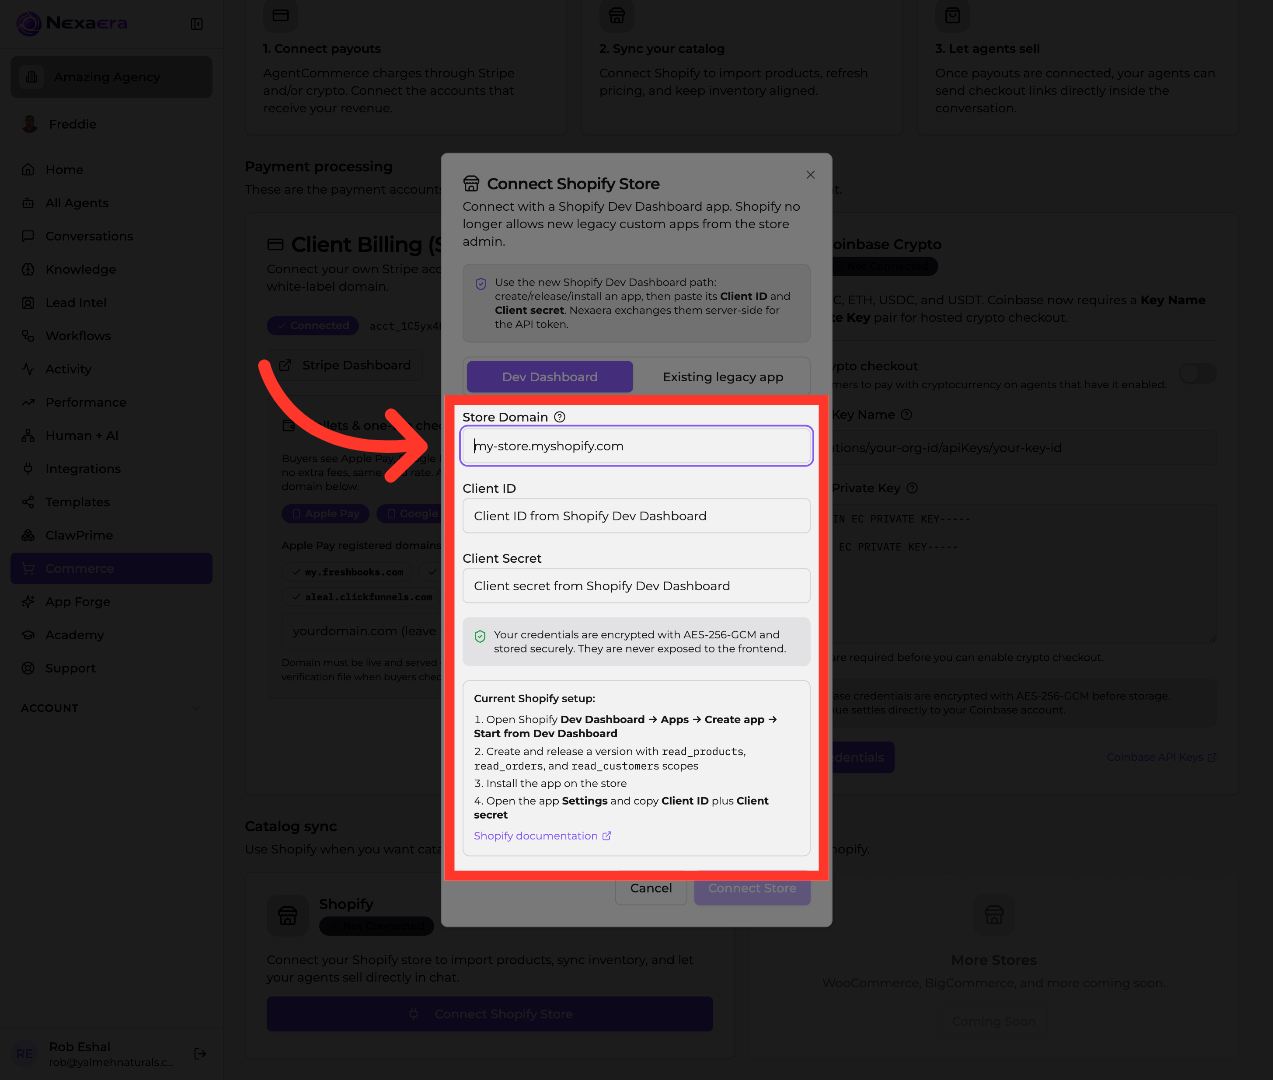This screenshot has width=1273, height=1080.
Task: Go to App Forge in the sidebar
Action: tap(112, 602)
